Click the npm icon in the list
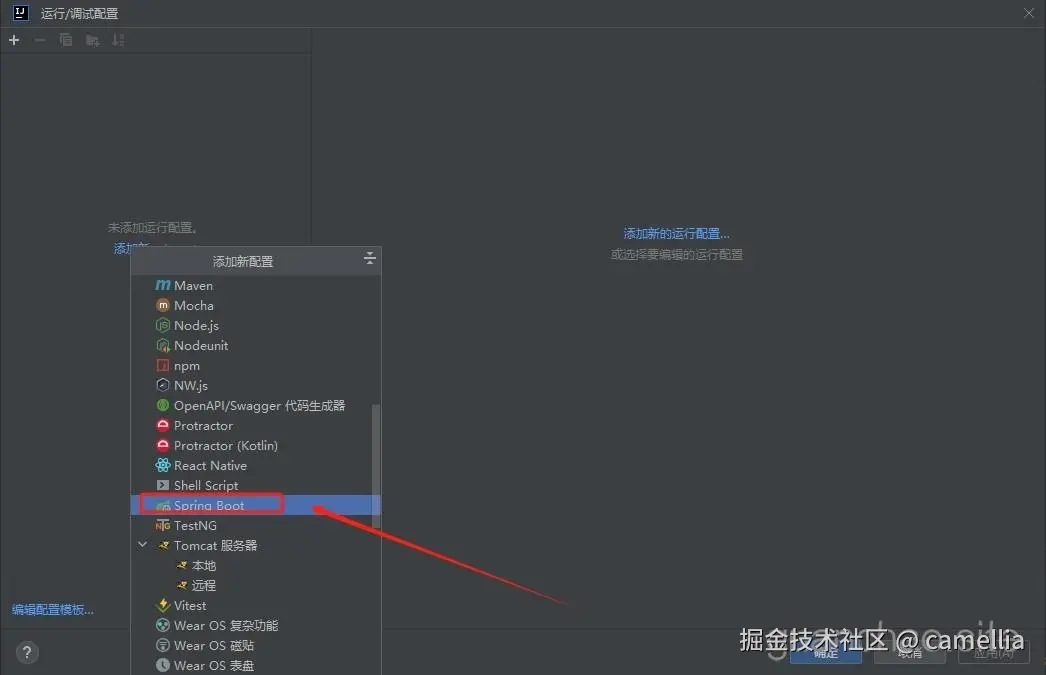 click(x=163, y=366)
